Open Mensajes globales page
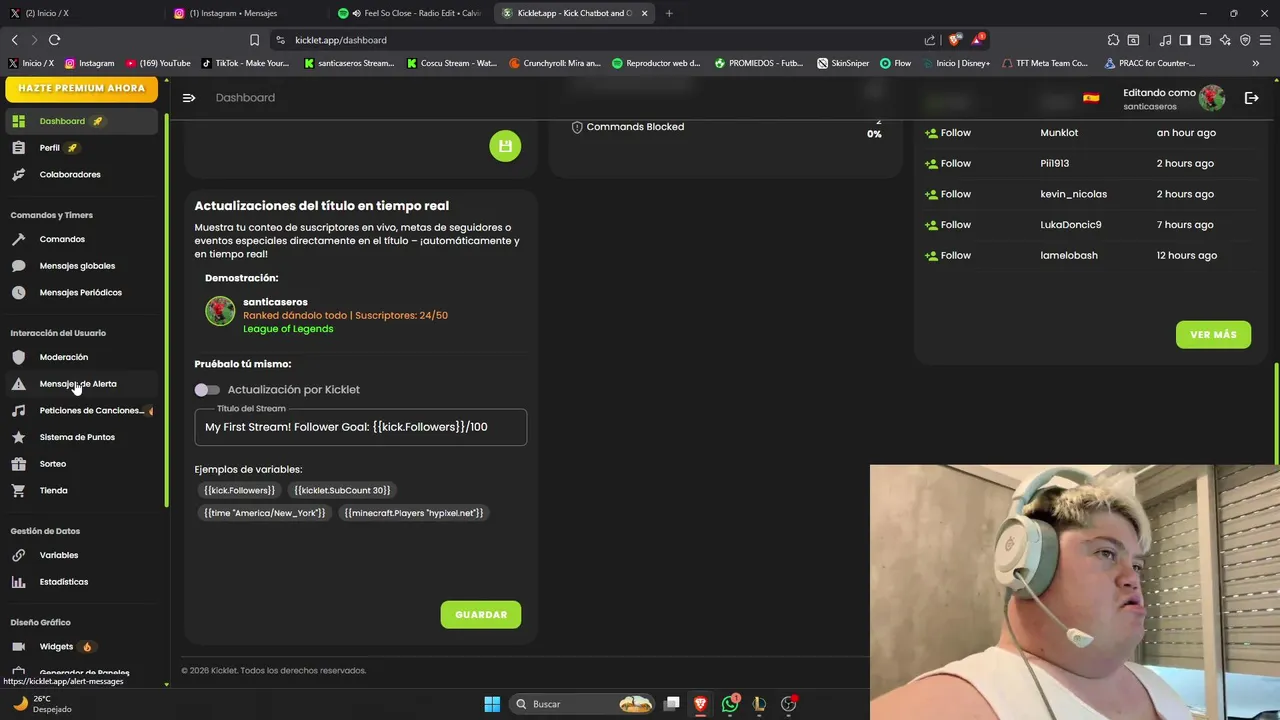Screen dimensions: 1280x720 coord(82,266)
